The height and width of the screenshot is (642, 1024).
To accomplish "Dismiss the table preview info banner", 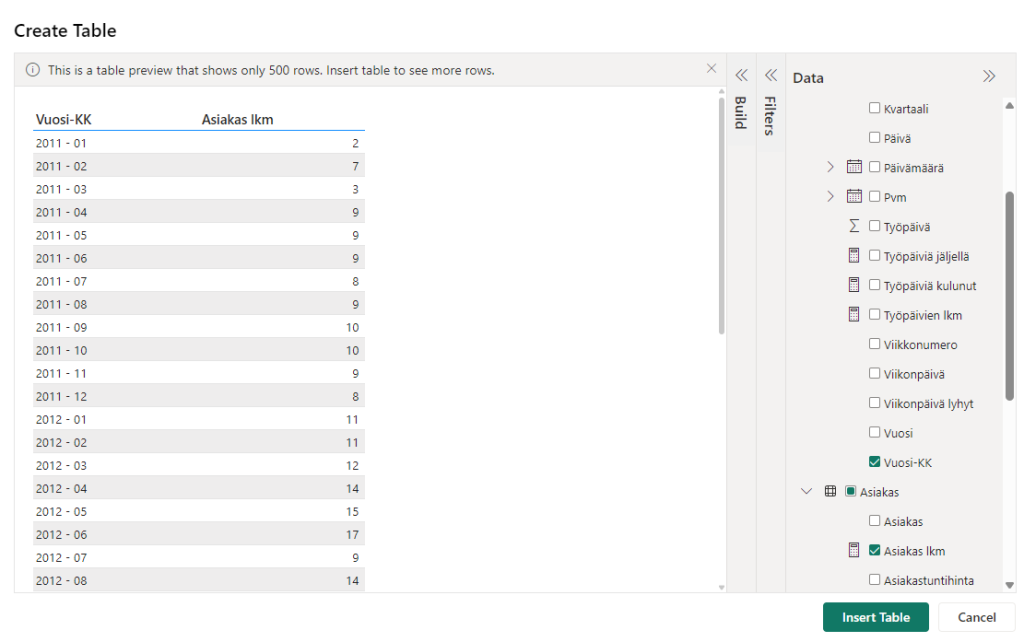I will tap(711, 69).
